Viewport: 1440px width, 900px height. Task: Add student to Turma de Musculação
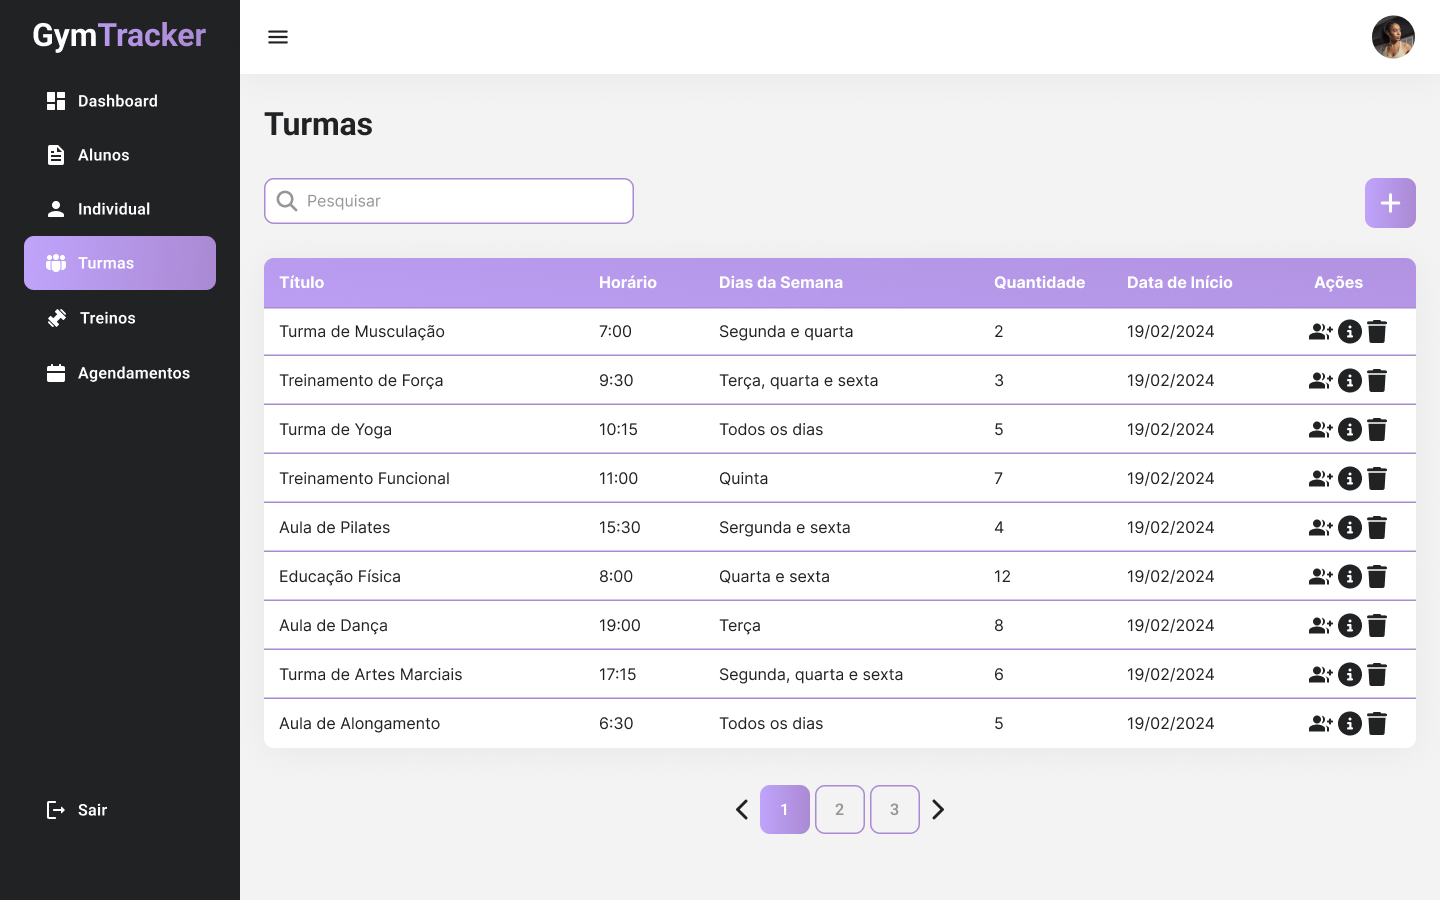tap(1320, 332)
